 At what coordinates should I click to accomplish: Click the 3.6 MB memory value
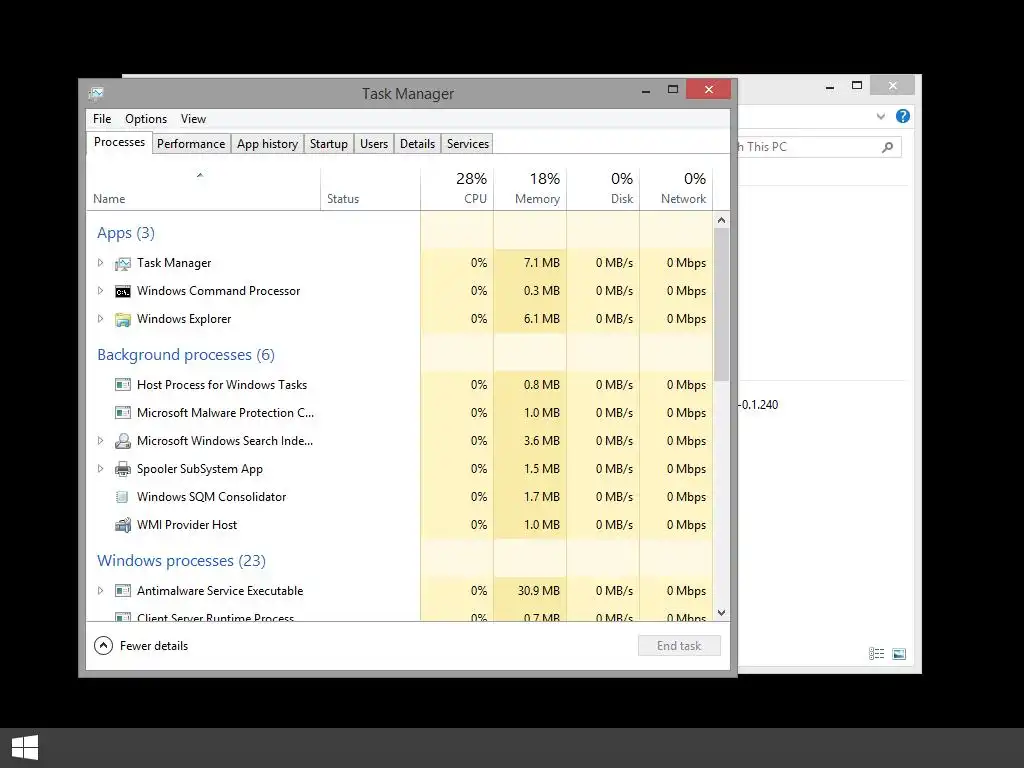[542, 441]
